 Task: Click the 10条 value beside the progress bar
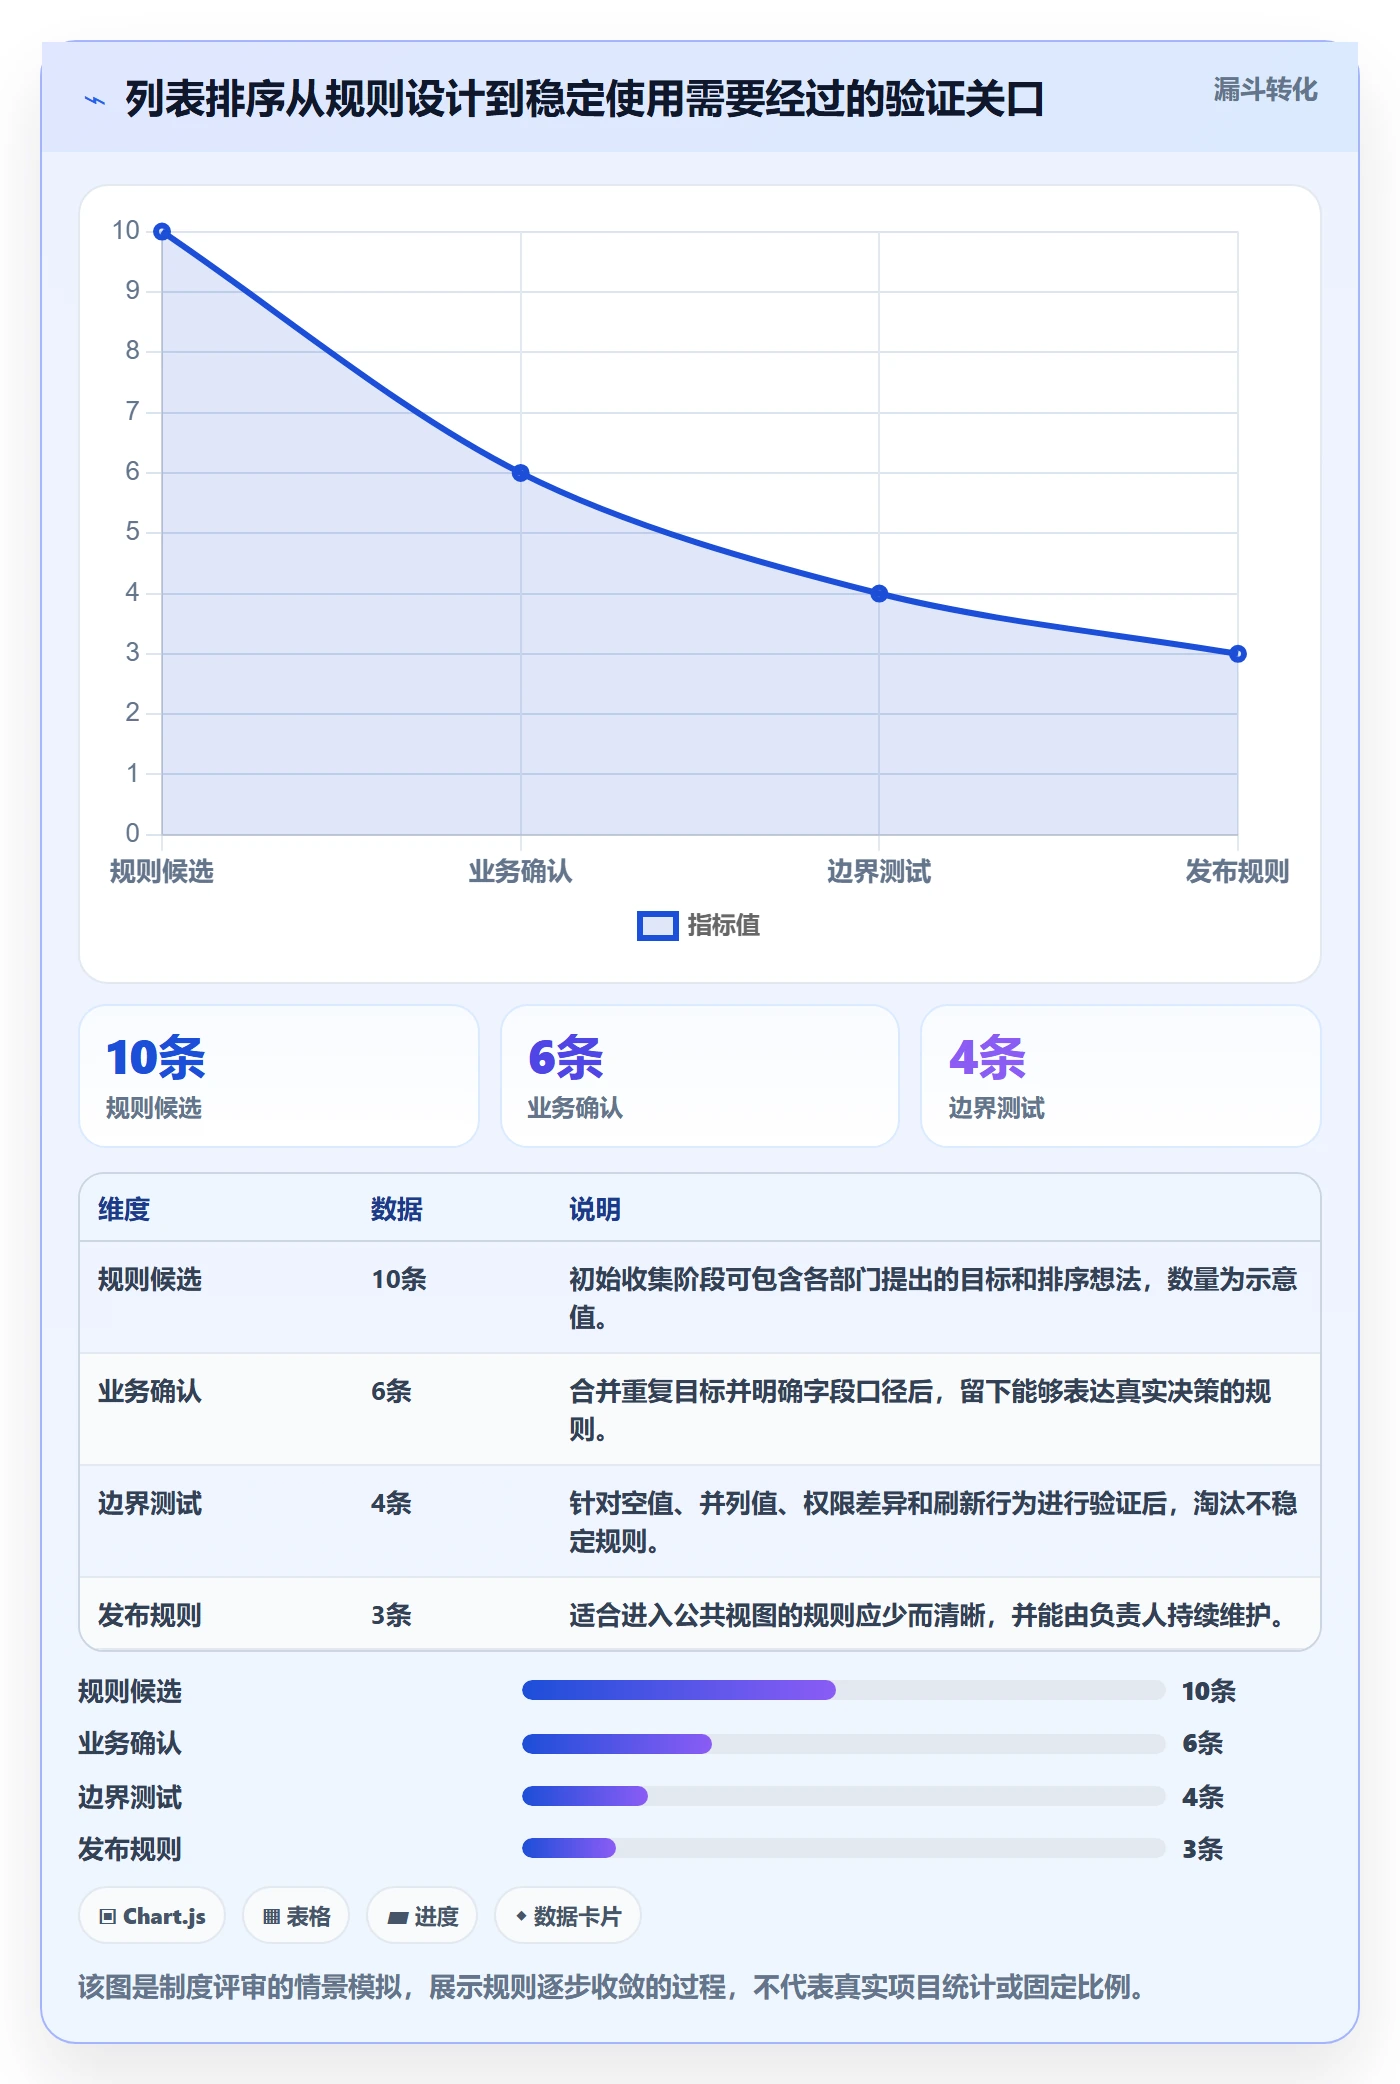[1209, 1692]
